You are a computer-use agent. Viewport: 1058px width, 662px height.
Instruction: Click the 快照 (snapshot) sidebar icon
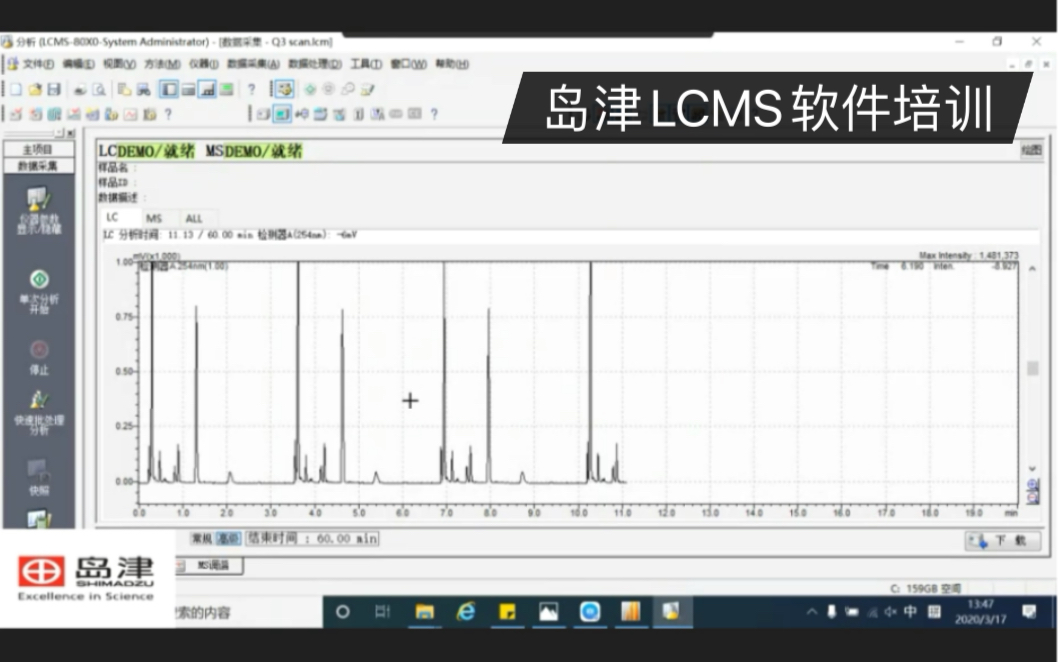38,466
